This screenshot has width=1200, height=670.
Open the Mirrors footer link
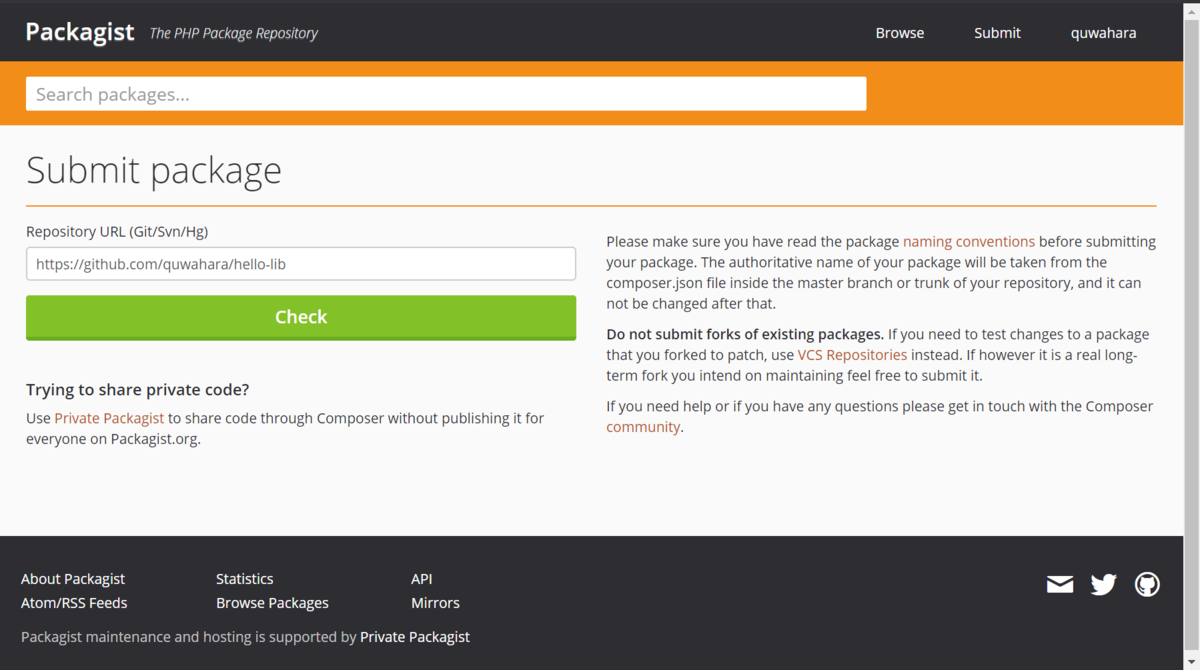click(x=435, y=602)
